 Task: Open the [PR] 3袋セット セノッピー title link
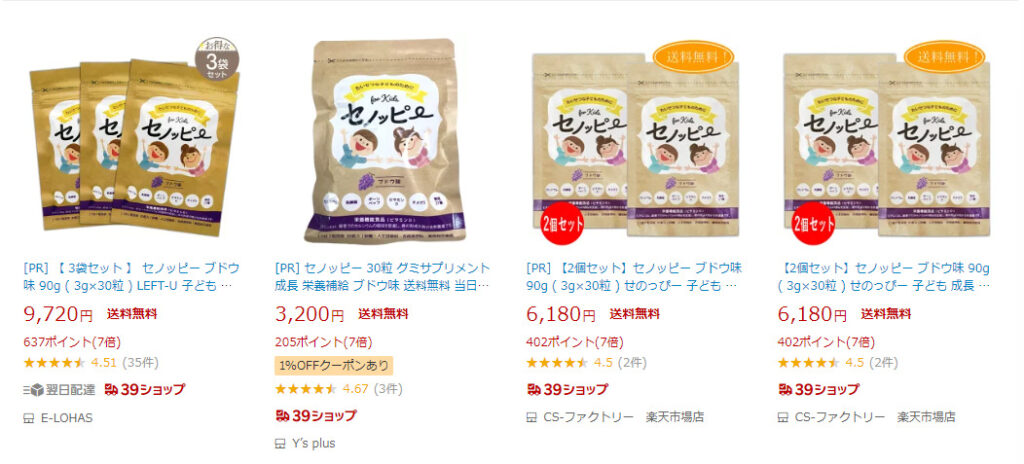(131, 277)
